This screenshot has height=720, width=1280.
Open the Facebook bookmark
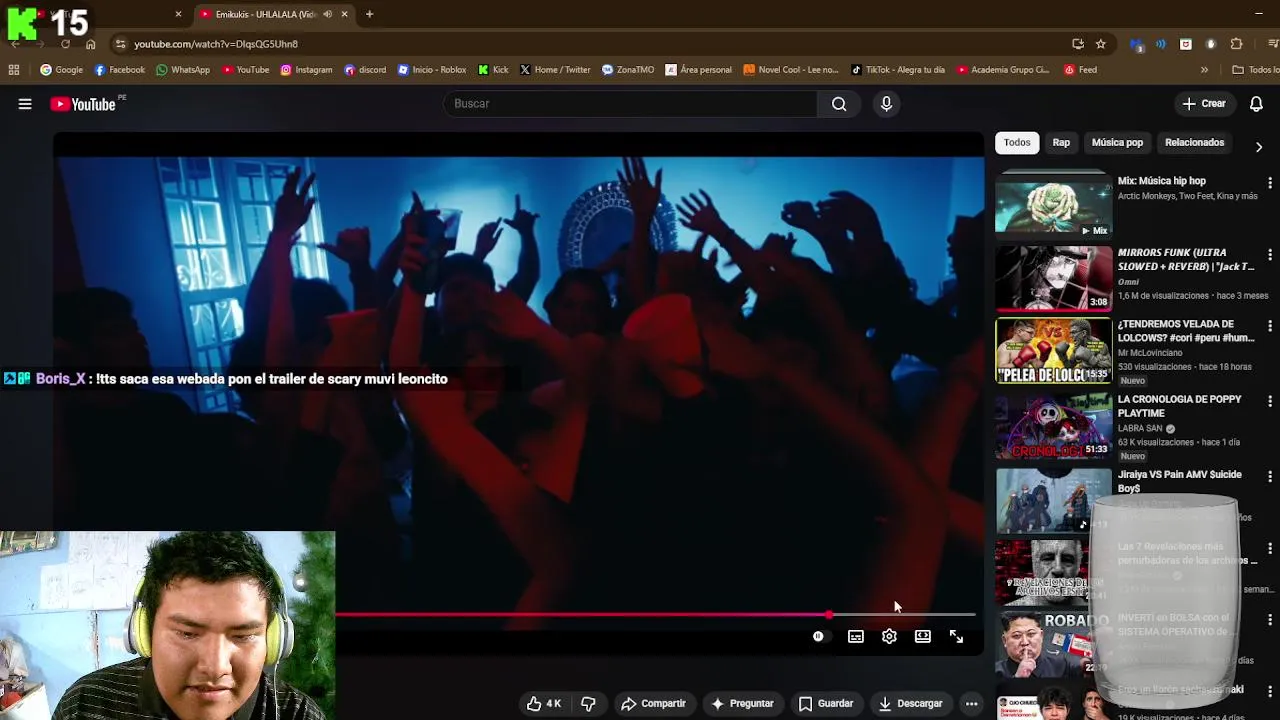pos(119,70)
